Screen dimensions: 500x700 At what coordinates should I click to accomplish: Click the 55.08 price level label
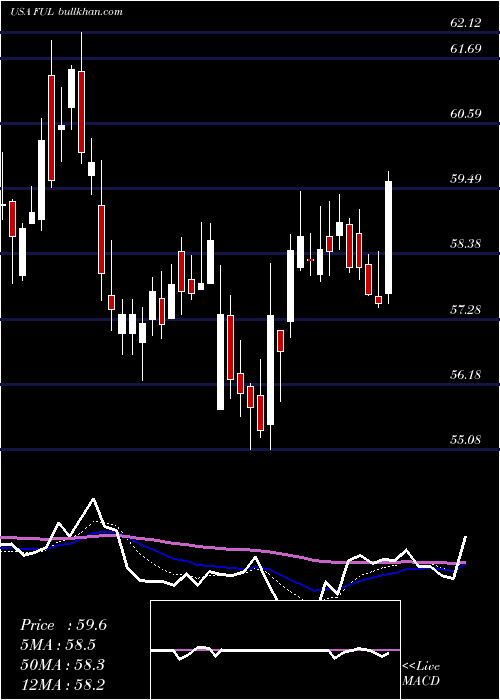466,439
